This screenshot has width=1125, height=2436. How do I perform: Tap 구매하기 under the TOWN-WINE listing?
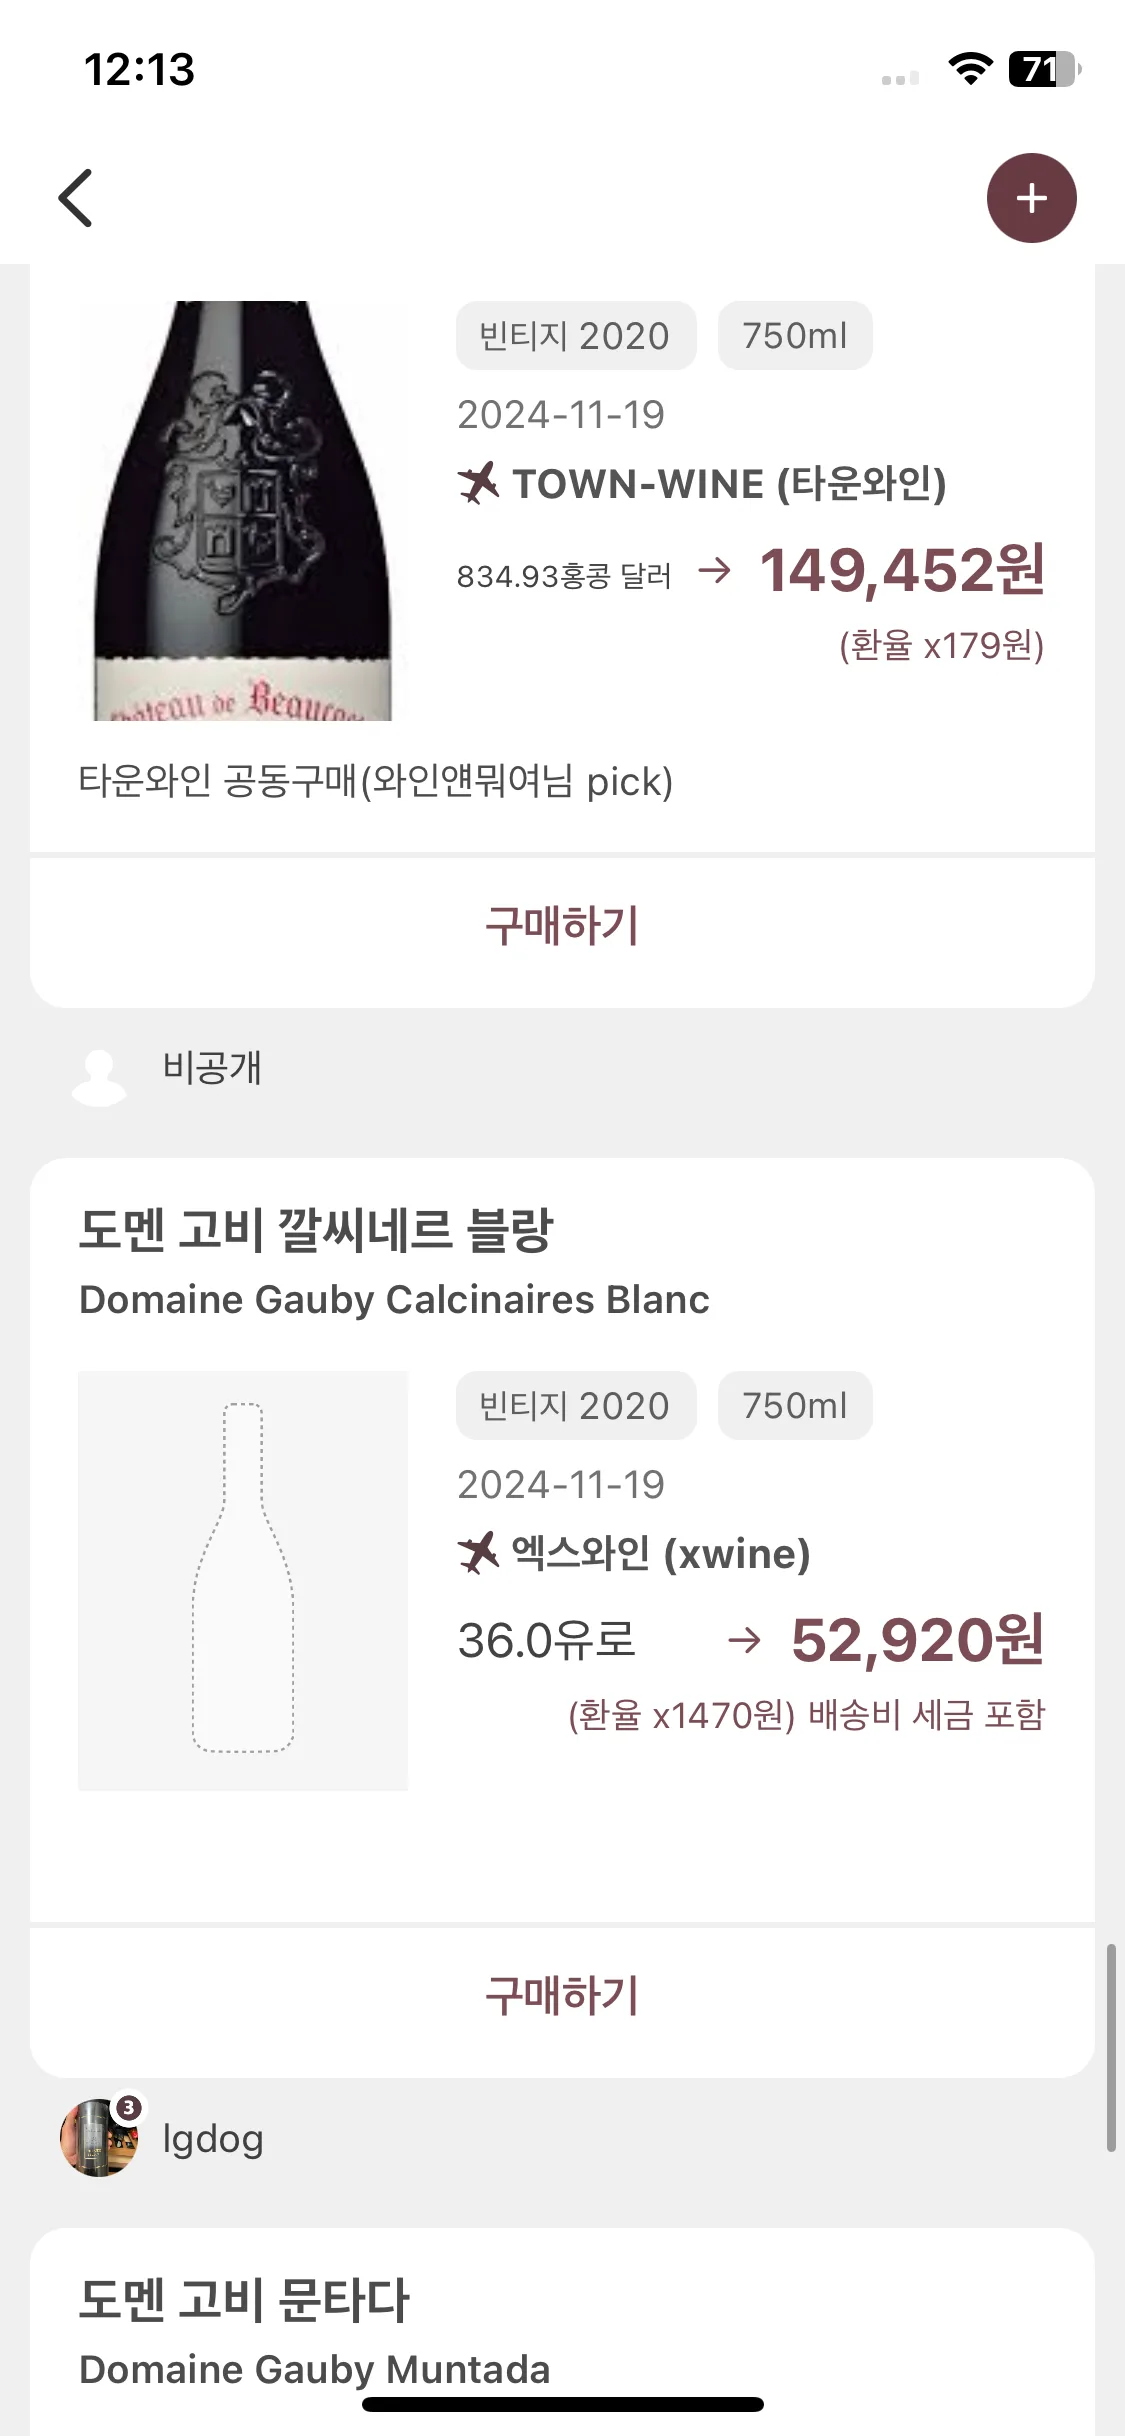click(562, 925)
